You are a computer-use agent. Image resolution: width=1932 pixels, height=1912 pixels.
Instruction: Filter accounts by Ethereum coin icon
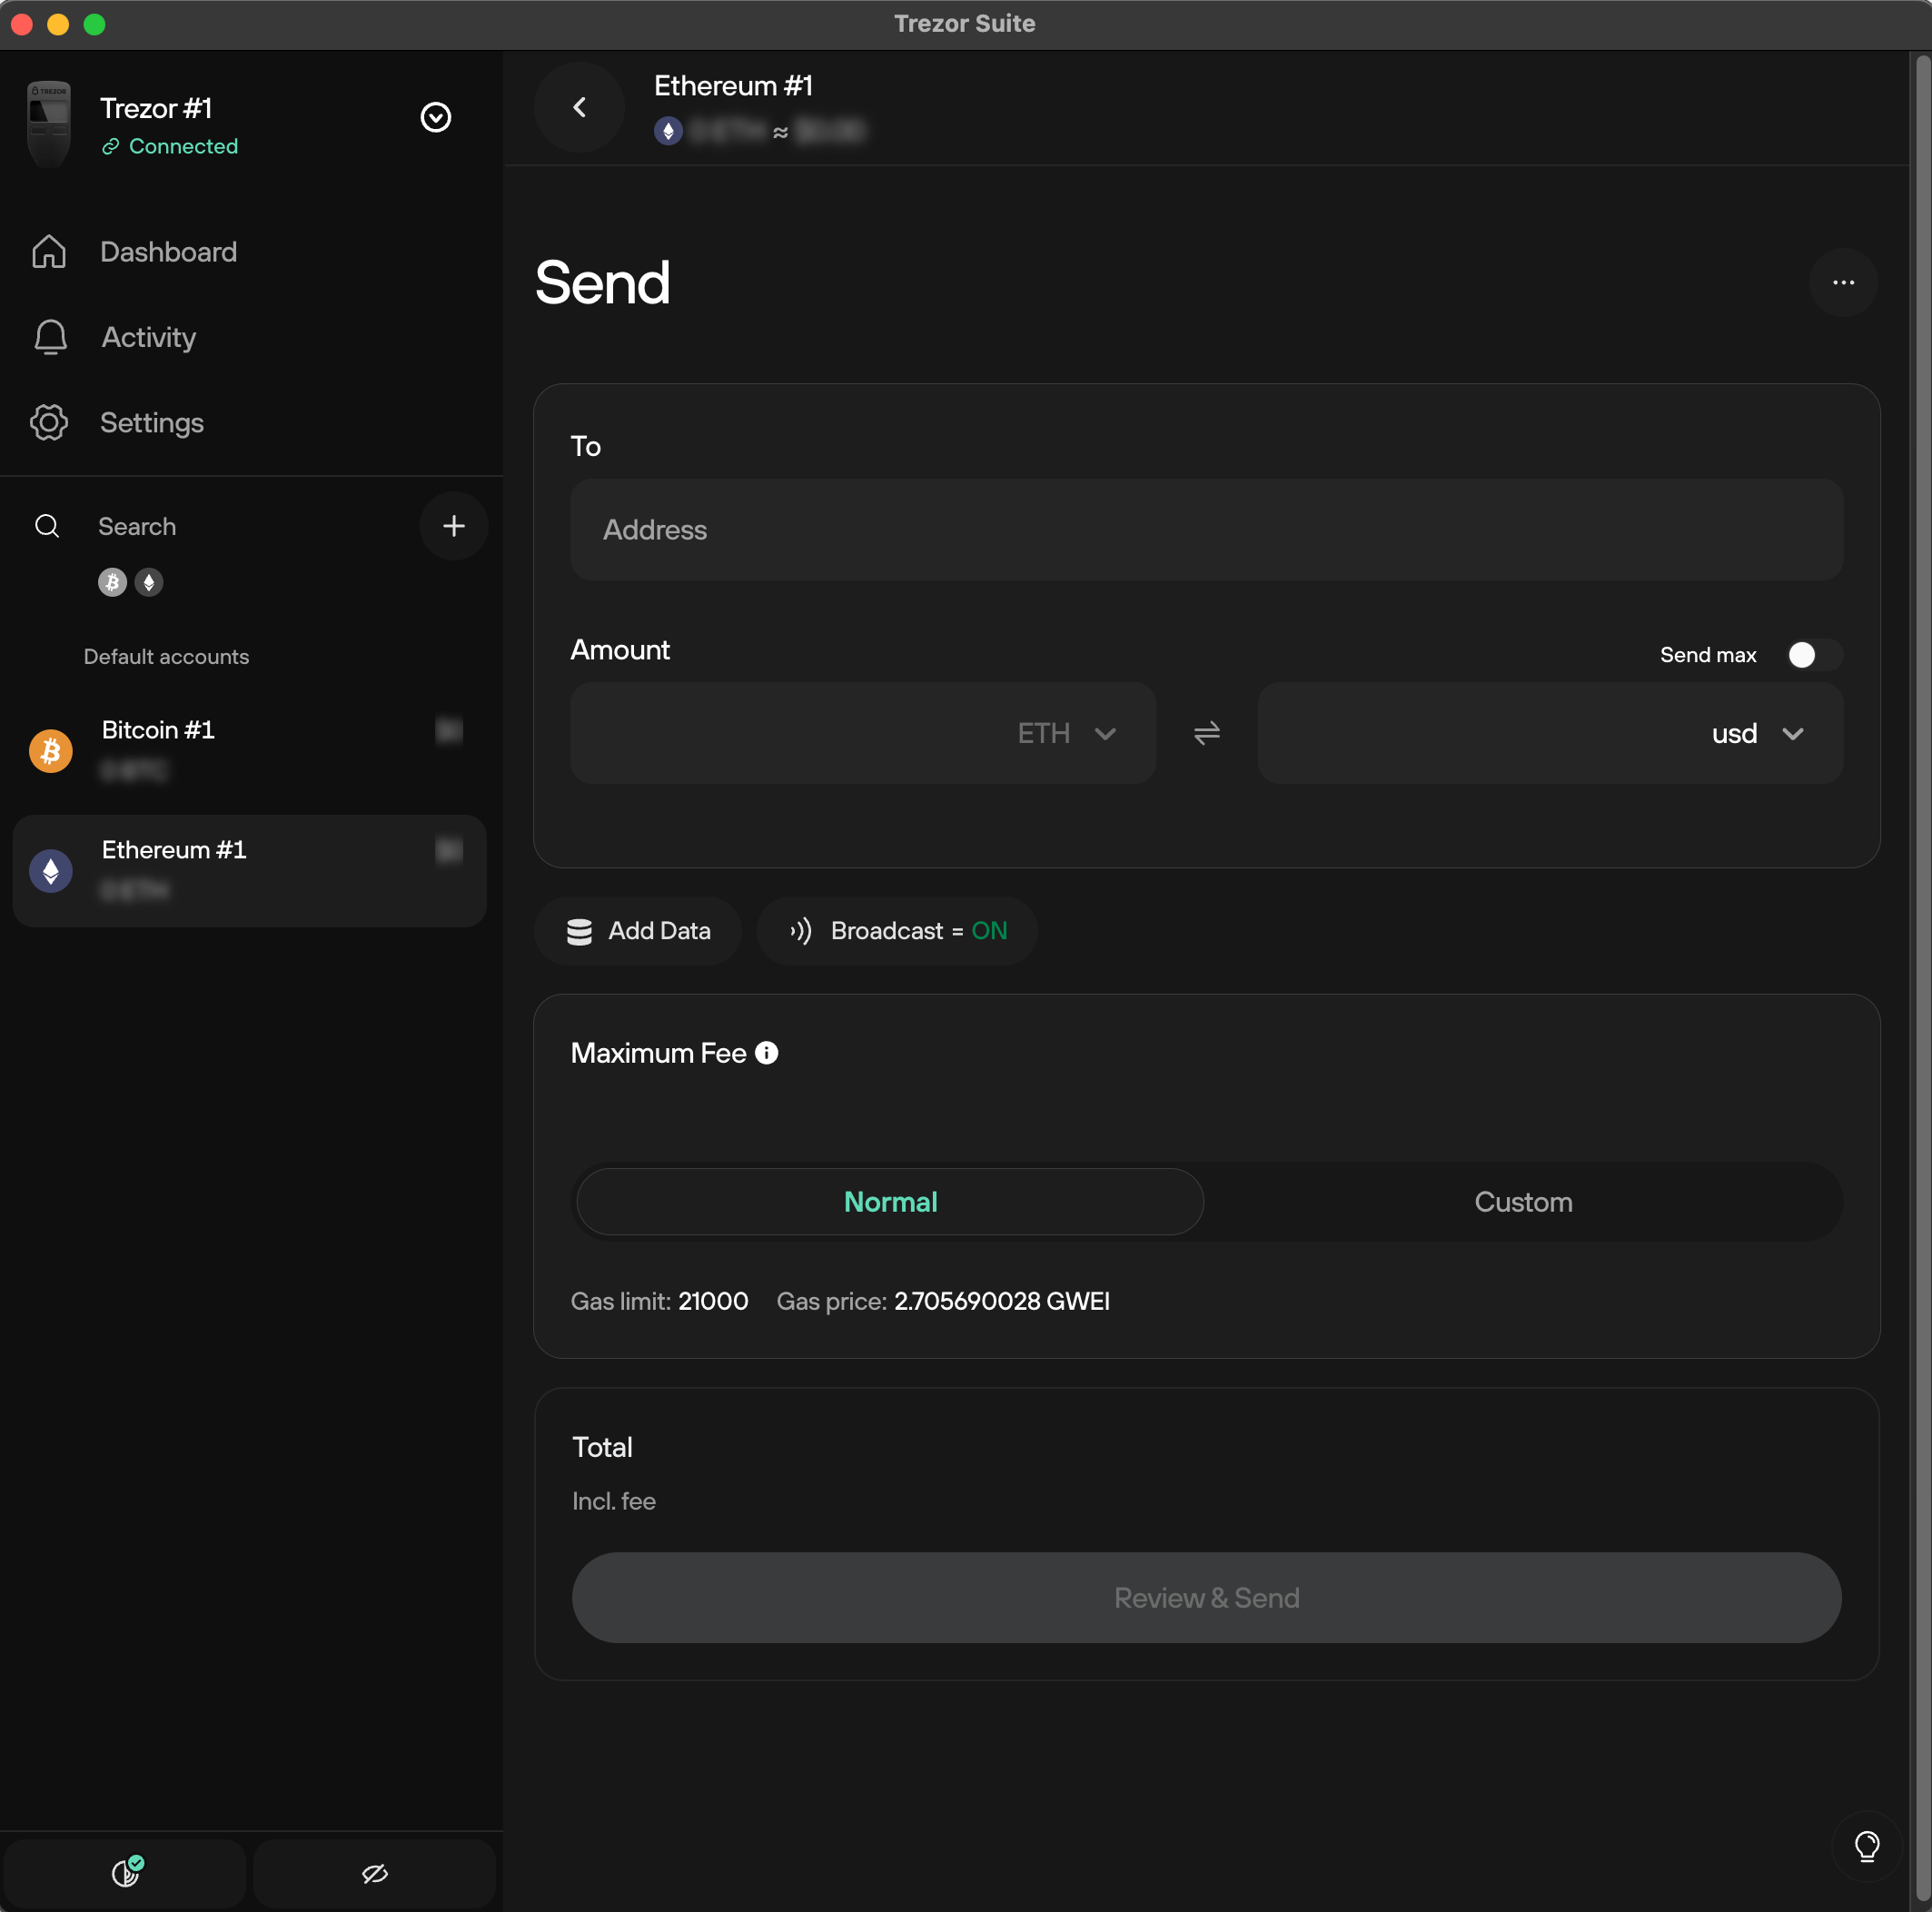(x=149, y=582)
